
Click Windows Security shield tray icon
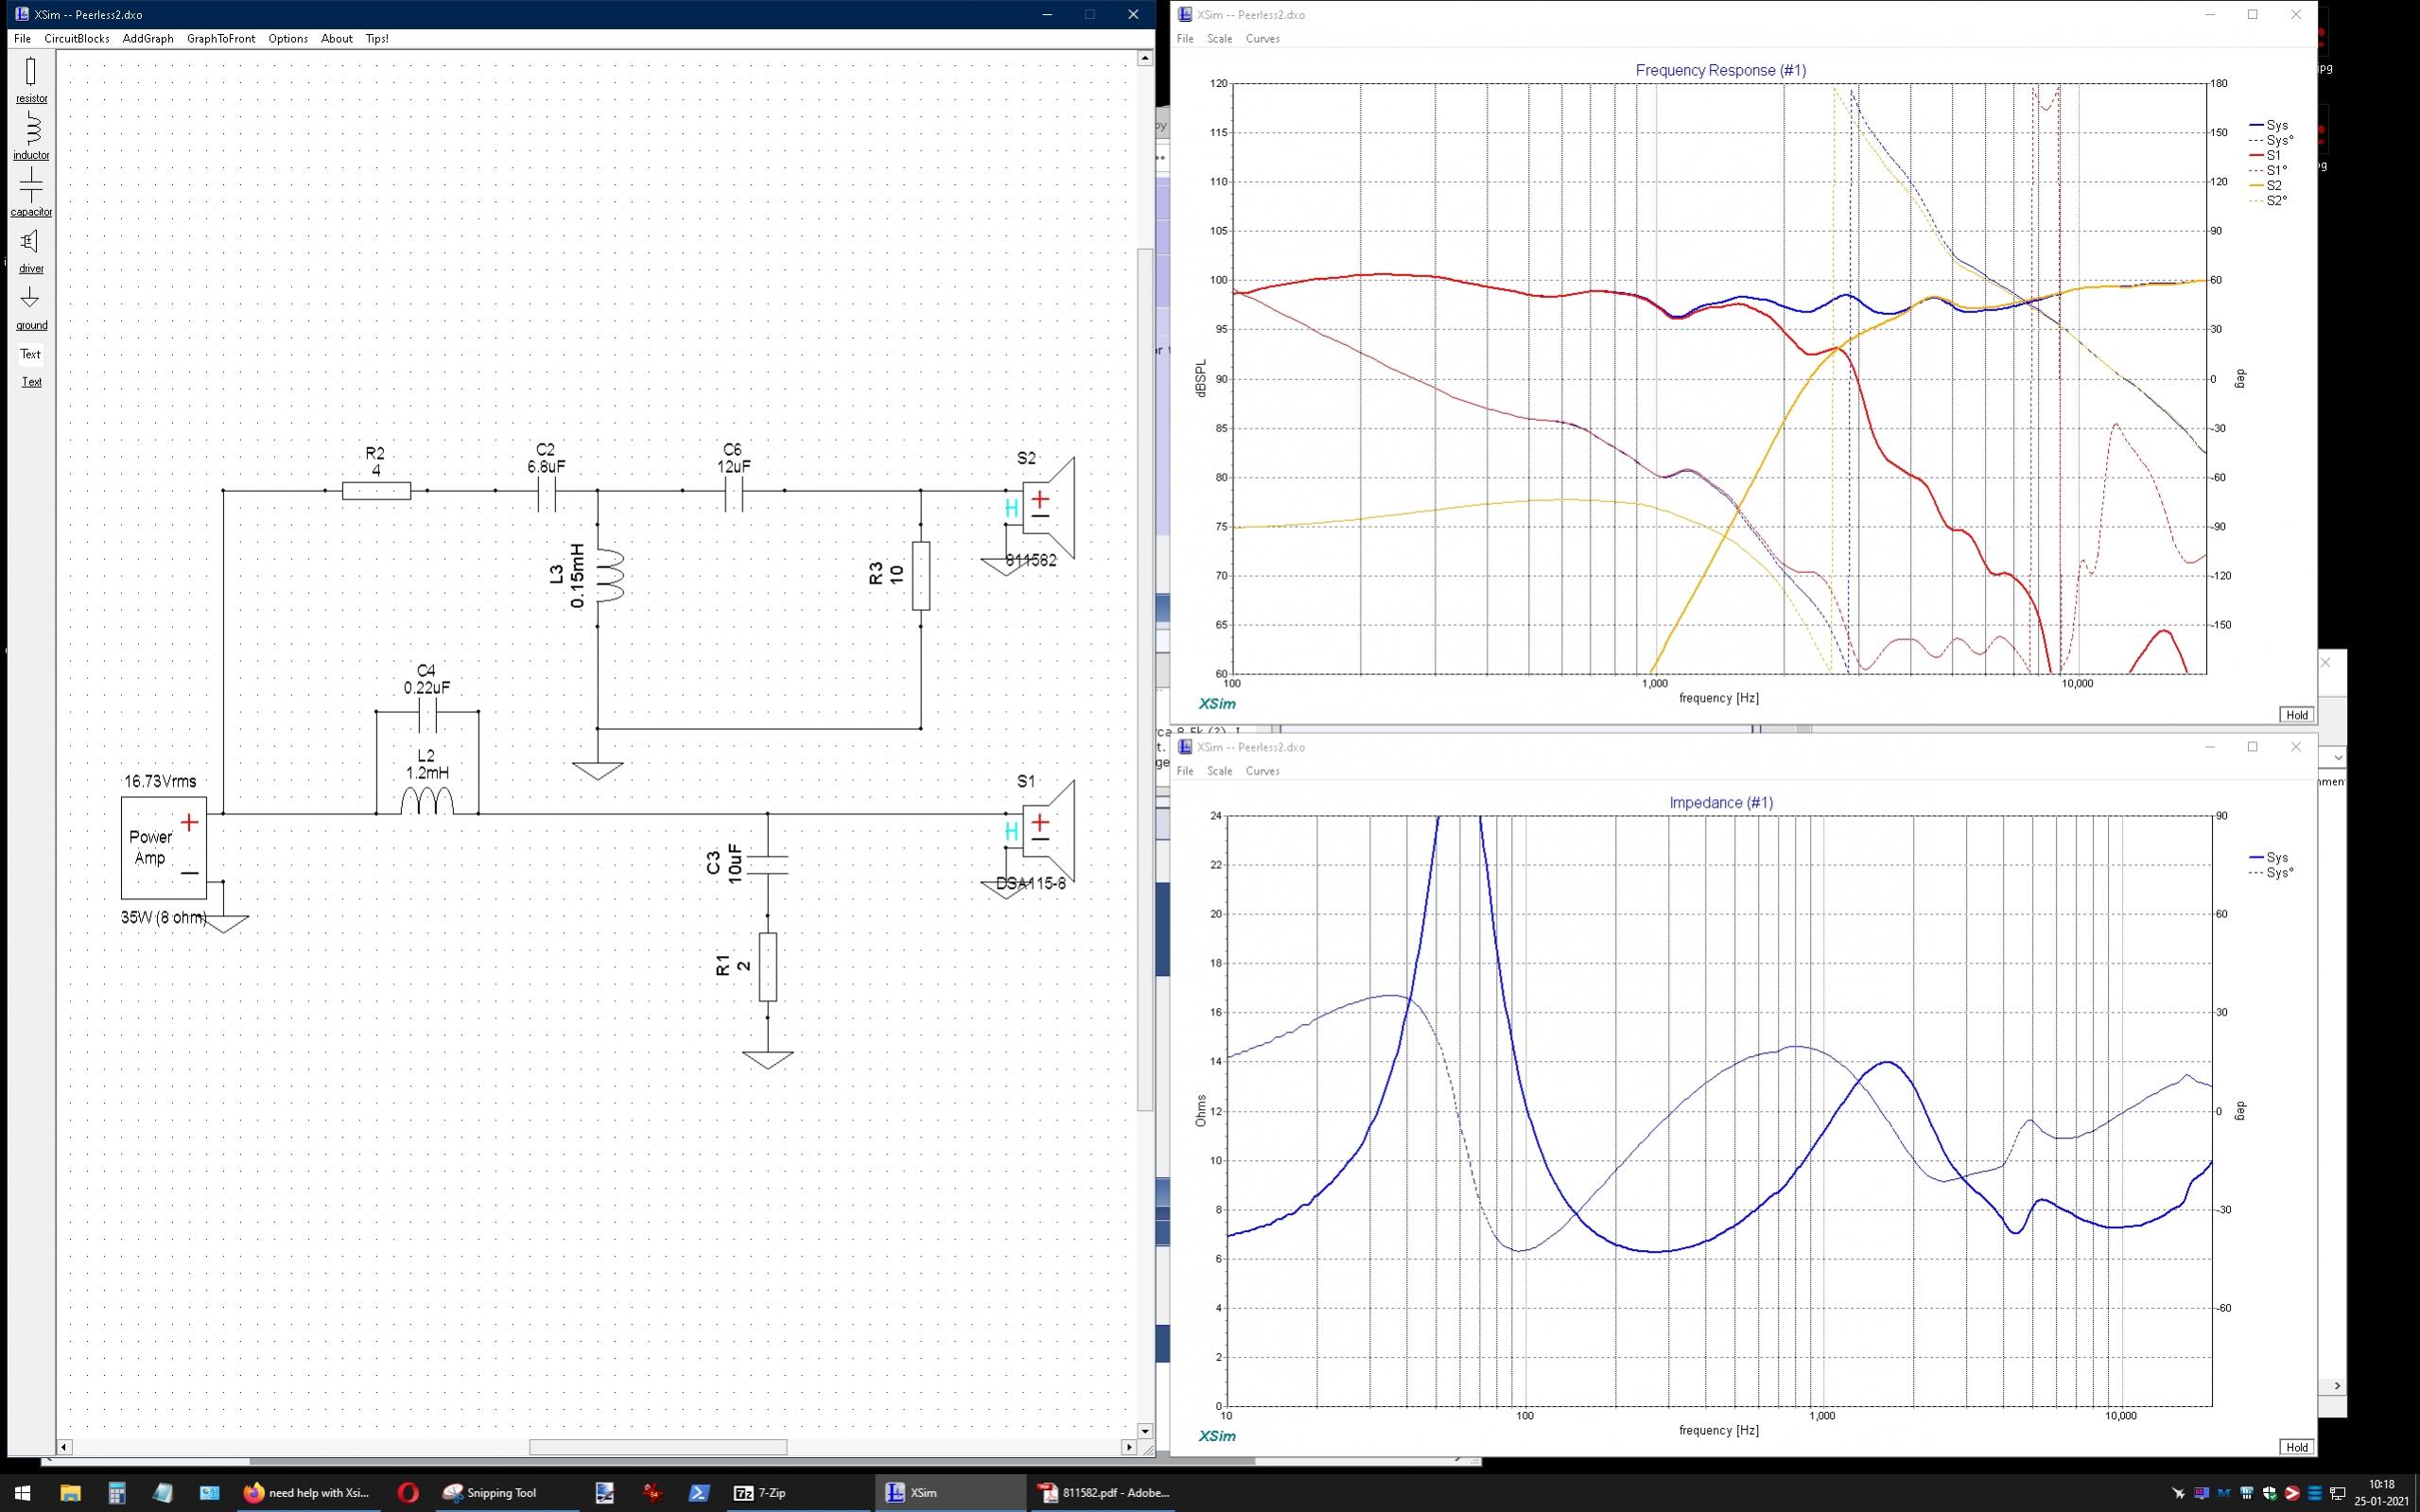(x=2270, y=1494)
